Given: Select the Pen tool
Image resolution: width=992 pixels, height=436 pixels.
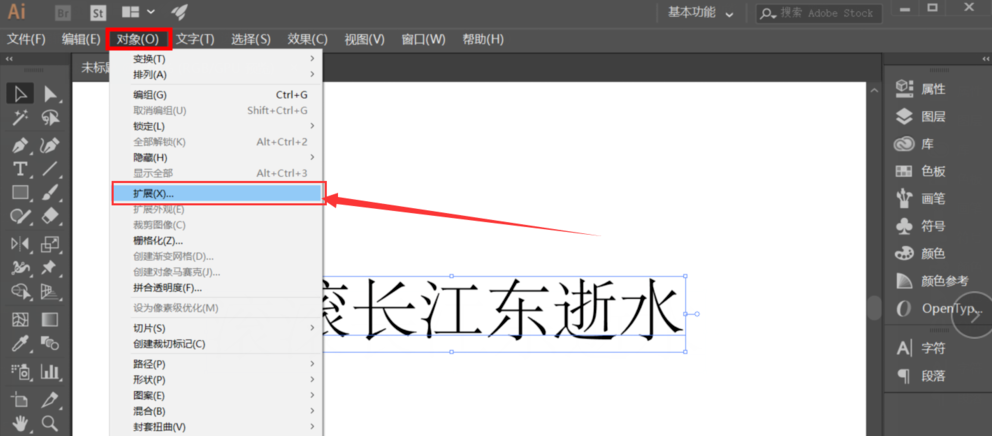Looking at the screenshot, I should click(x=20, y=145).
